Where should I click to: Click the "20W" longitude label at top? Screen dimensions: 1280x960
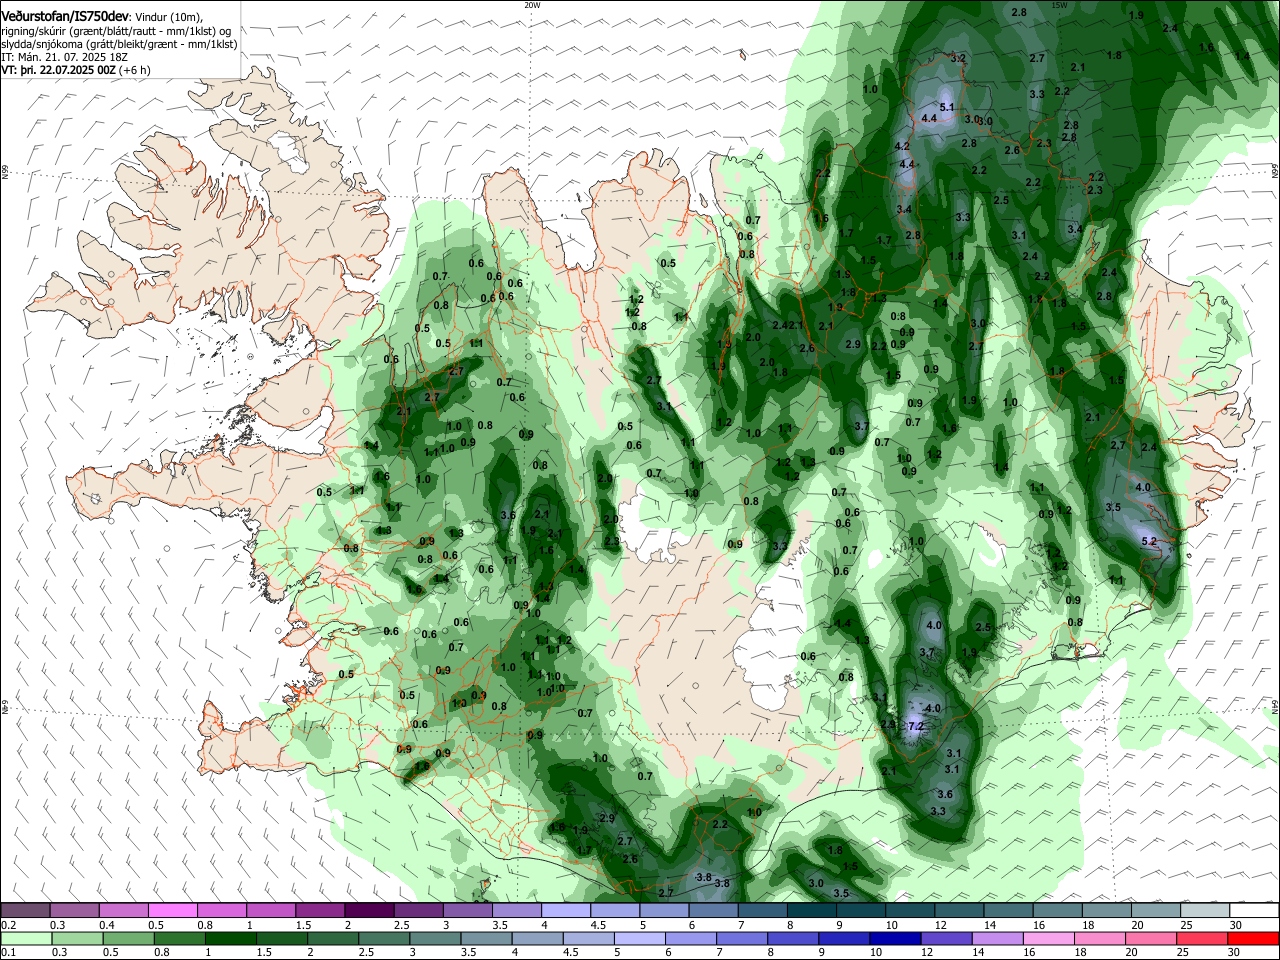[532, 5]
